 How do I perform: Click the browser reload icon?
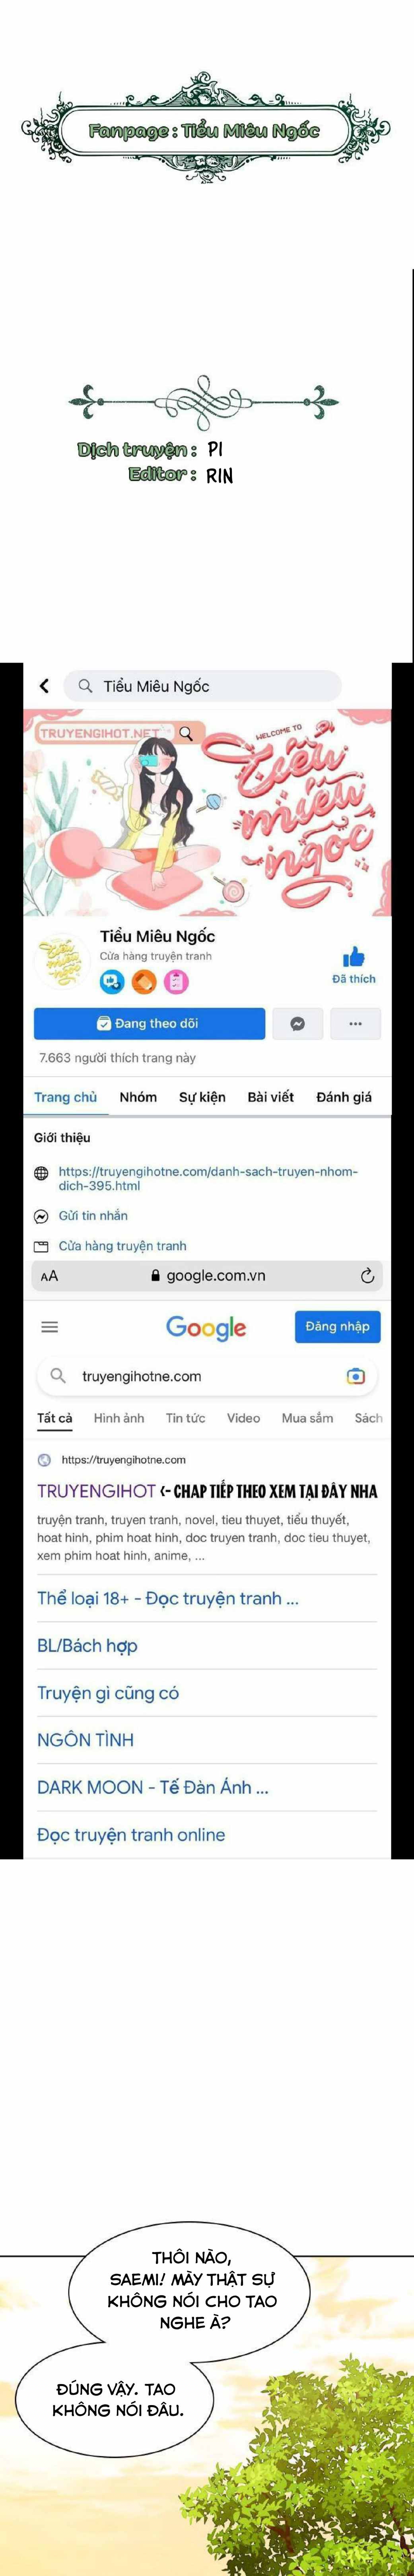[x=367, y=1276]
